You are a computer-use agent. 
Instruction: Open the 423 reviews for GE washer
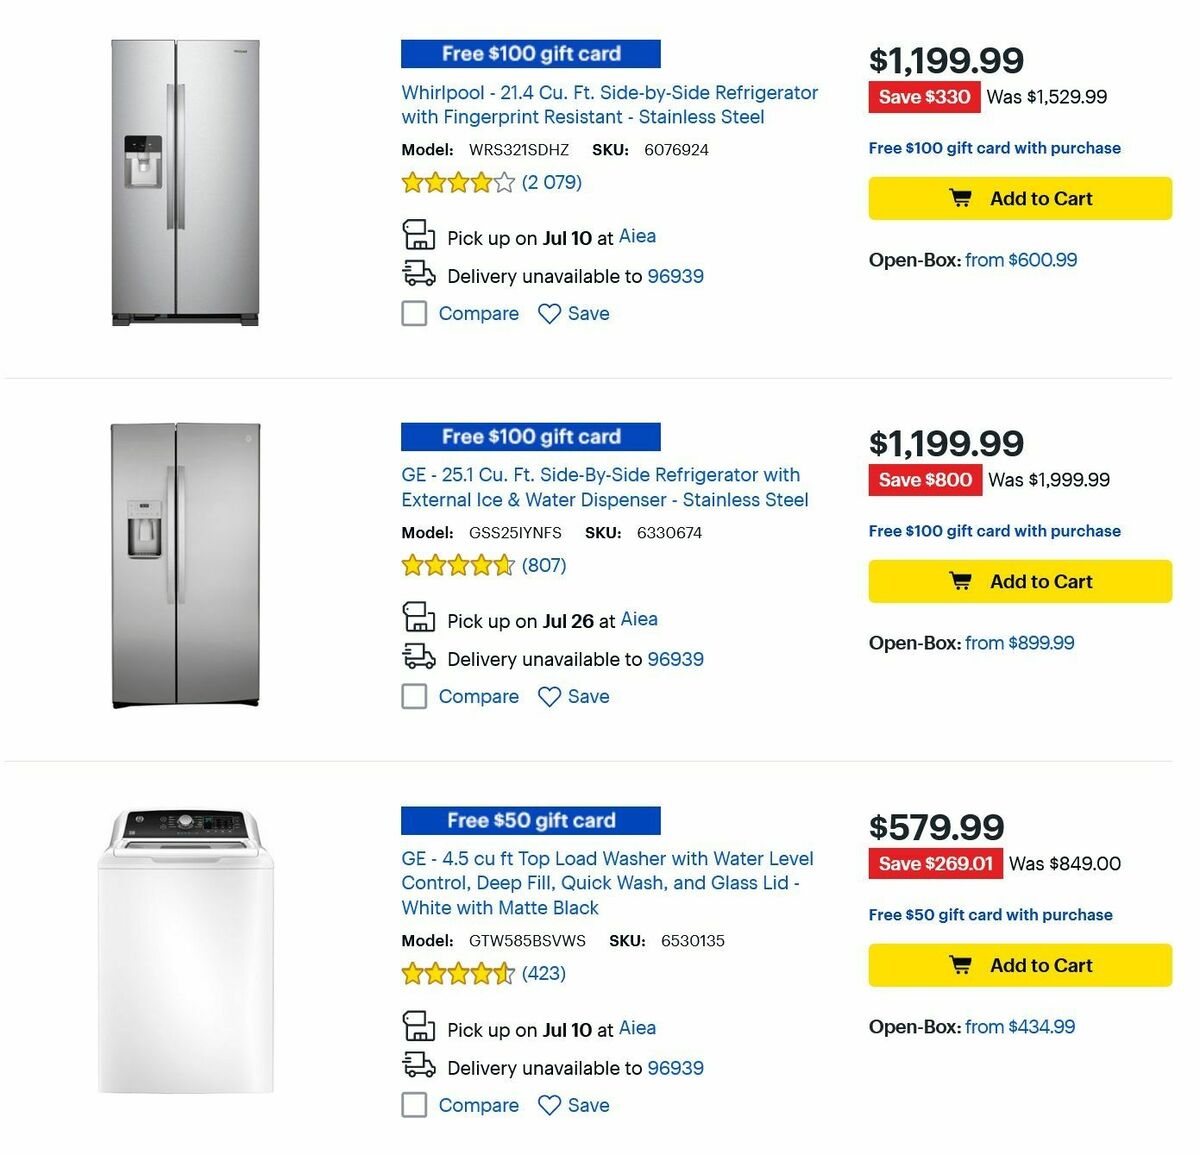pos(543,973)
